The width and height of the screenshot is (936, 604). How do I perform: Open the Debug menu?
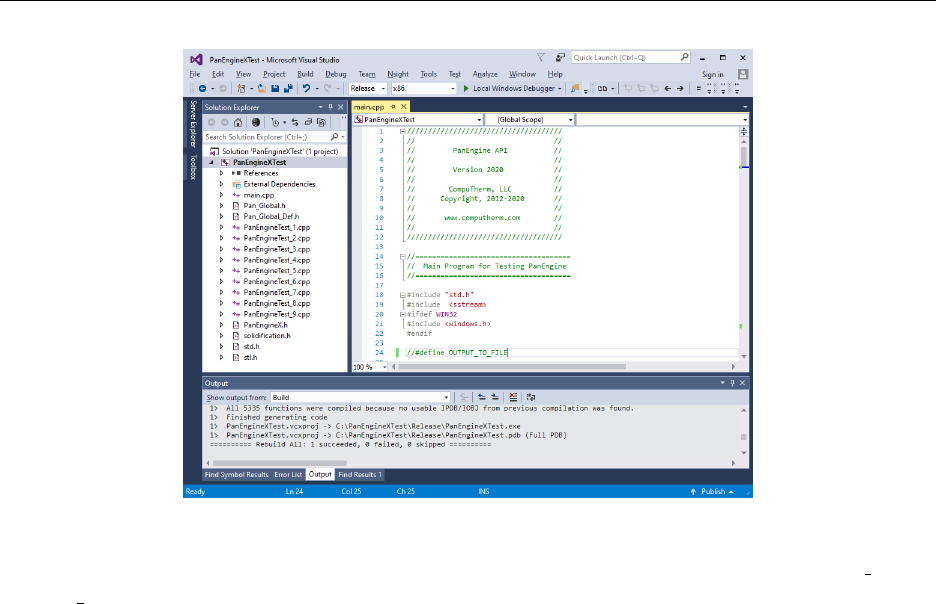335,74
